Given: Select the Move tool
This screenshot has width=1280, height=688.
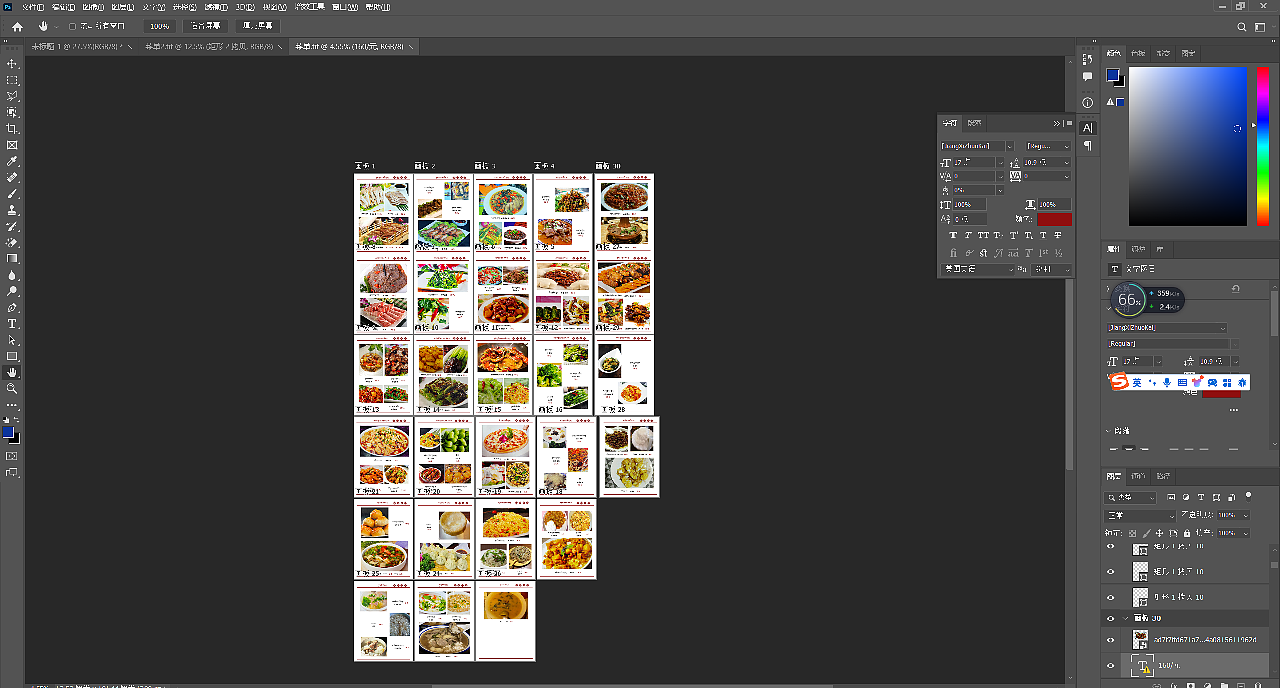Looking at the screenshot, I should [12, 64].
